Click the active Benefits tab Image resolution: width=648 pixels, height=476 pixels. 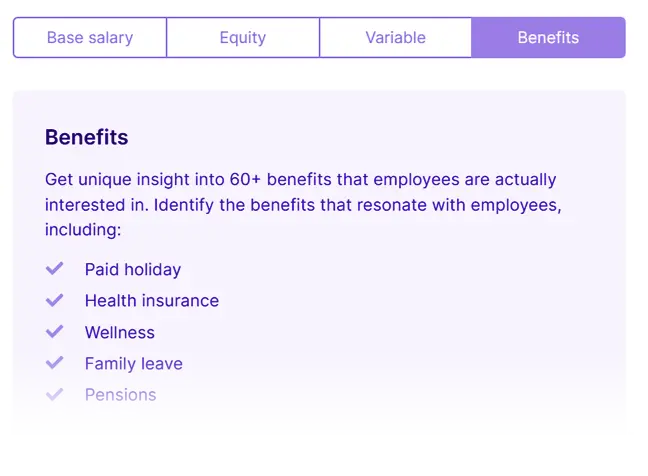point(548,38)
